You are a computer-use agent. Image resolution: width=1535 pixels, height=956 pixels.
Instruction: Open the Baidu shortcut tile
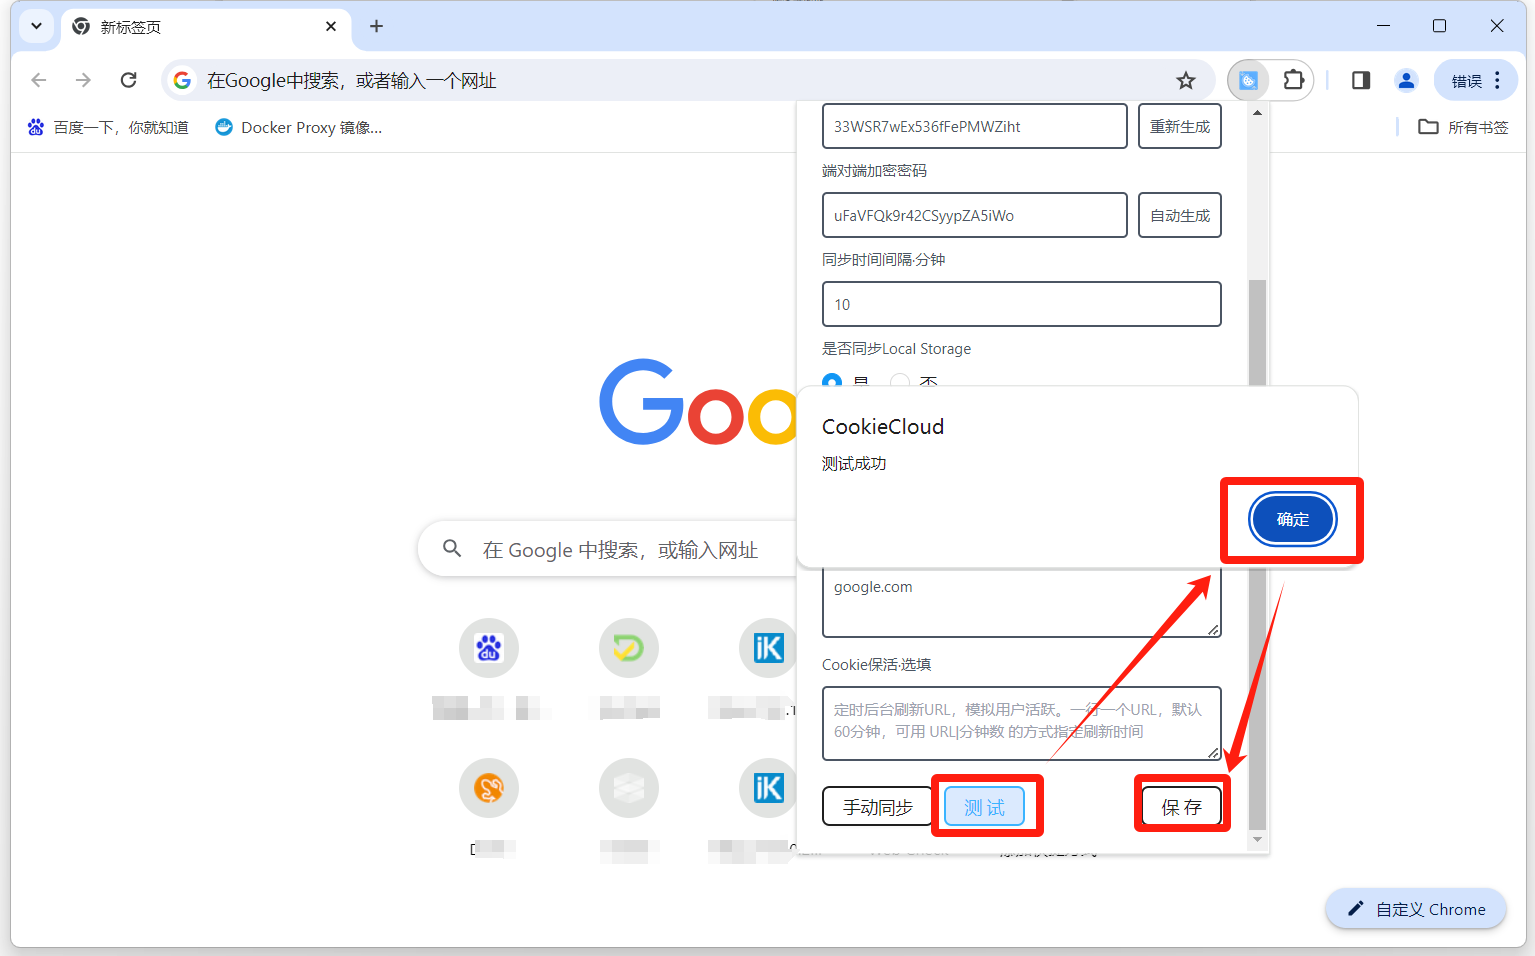pyautogui.click(x=489, y=648)
